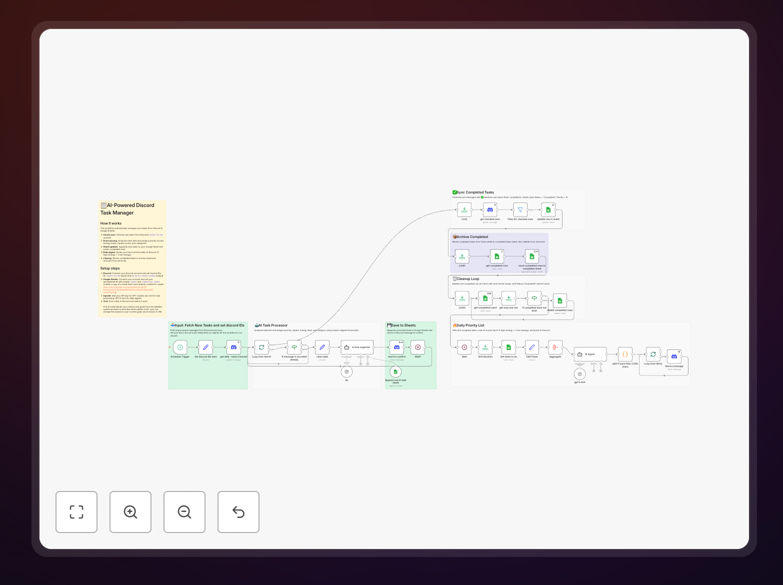
Task: Select the Limit node in Sync Completed Tasks
Action: click(464, 210)
